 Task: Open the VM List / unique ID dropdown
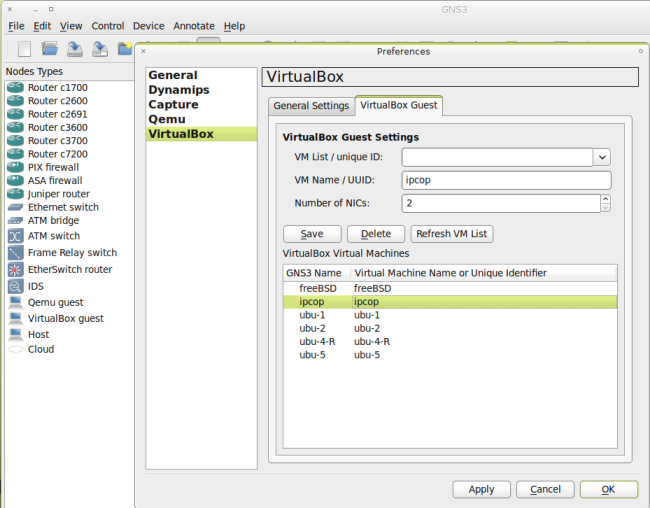(x=602, y=157)
